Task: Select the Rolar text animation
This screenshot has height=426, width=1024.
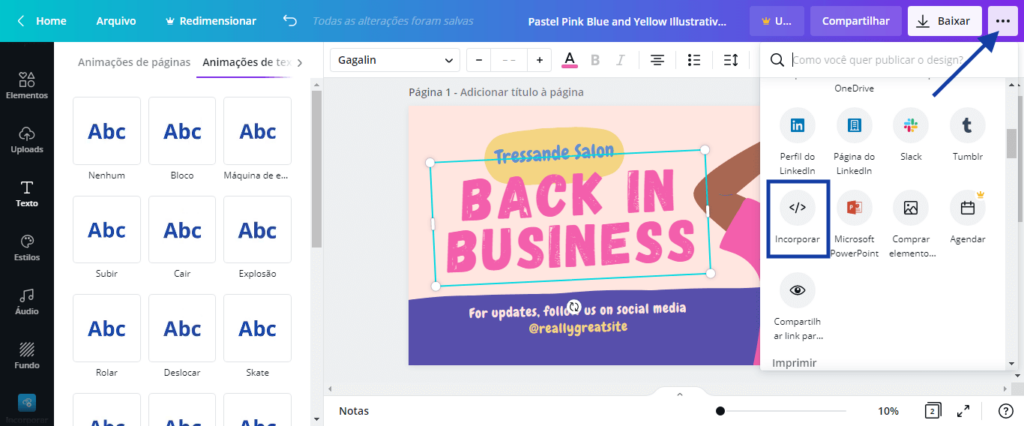Action: [x=106, y=336]
